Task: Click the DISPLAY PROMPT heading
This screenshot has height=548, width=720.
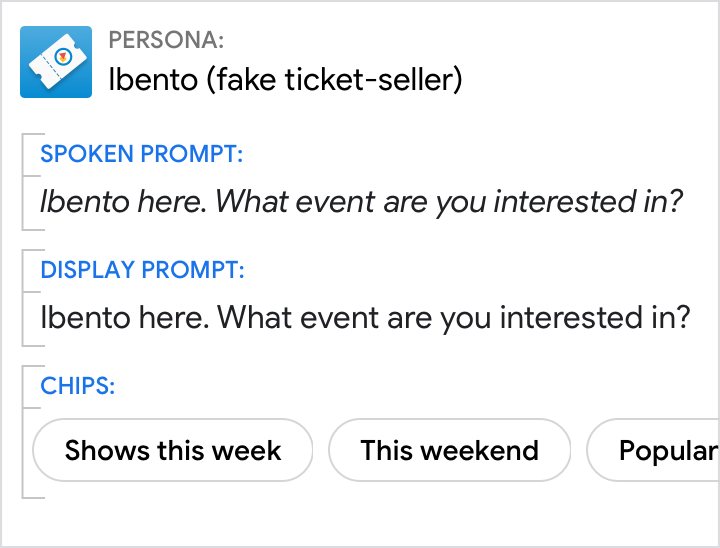Action: point(142,270)
